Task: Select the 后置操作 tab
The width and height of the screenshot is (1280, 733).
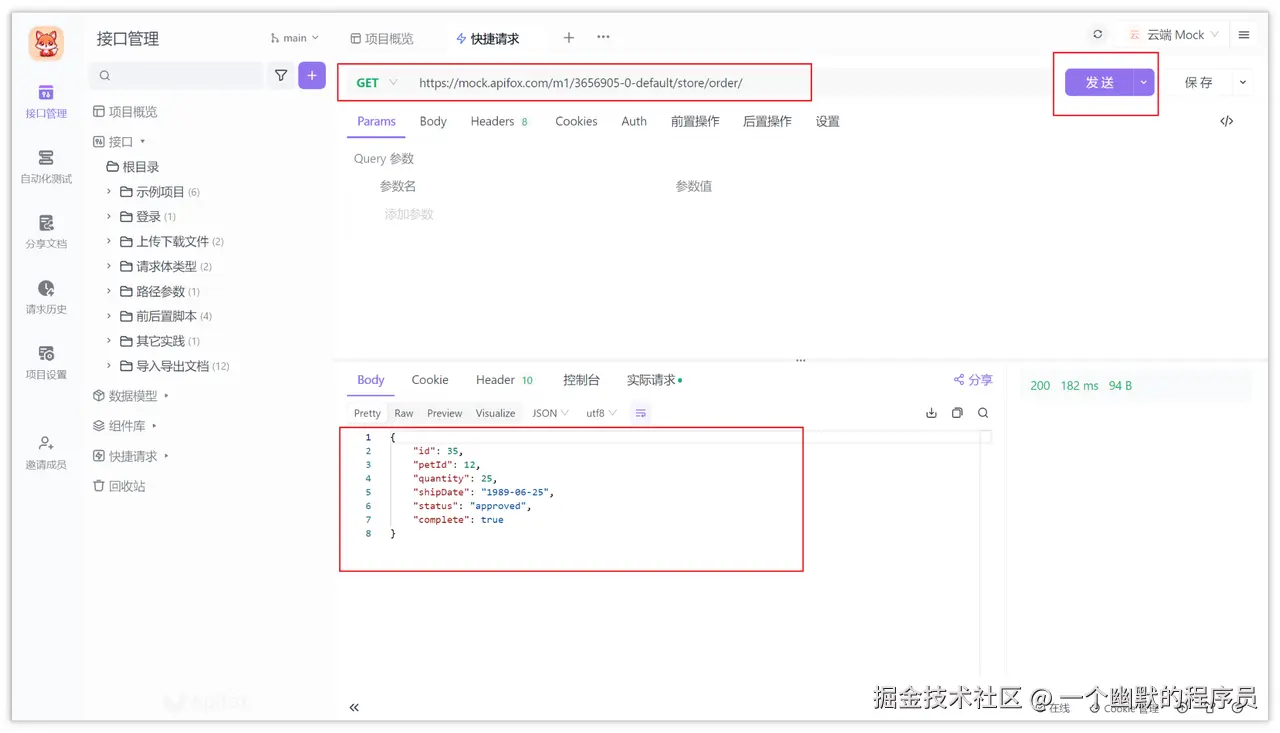Action: click(x=767, y=121)
